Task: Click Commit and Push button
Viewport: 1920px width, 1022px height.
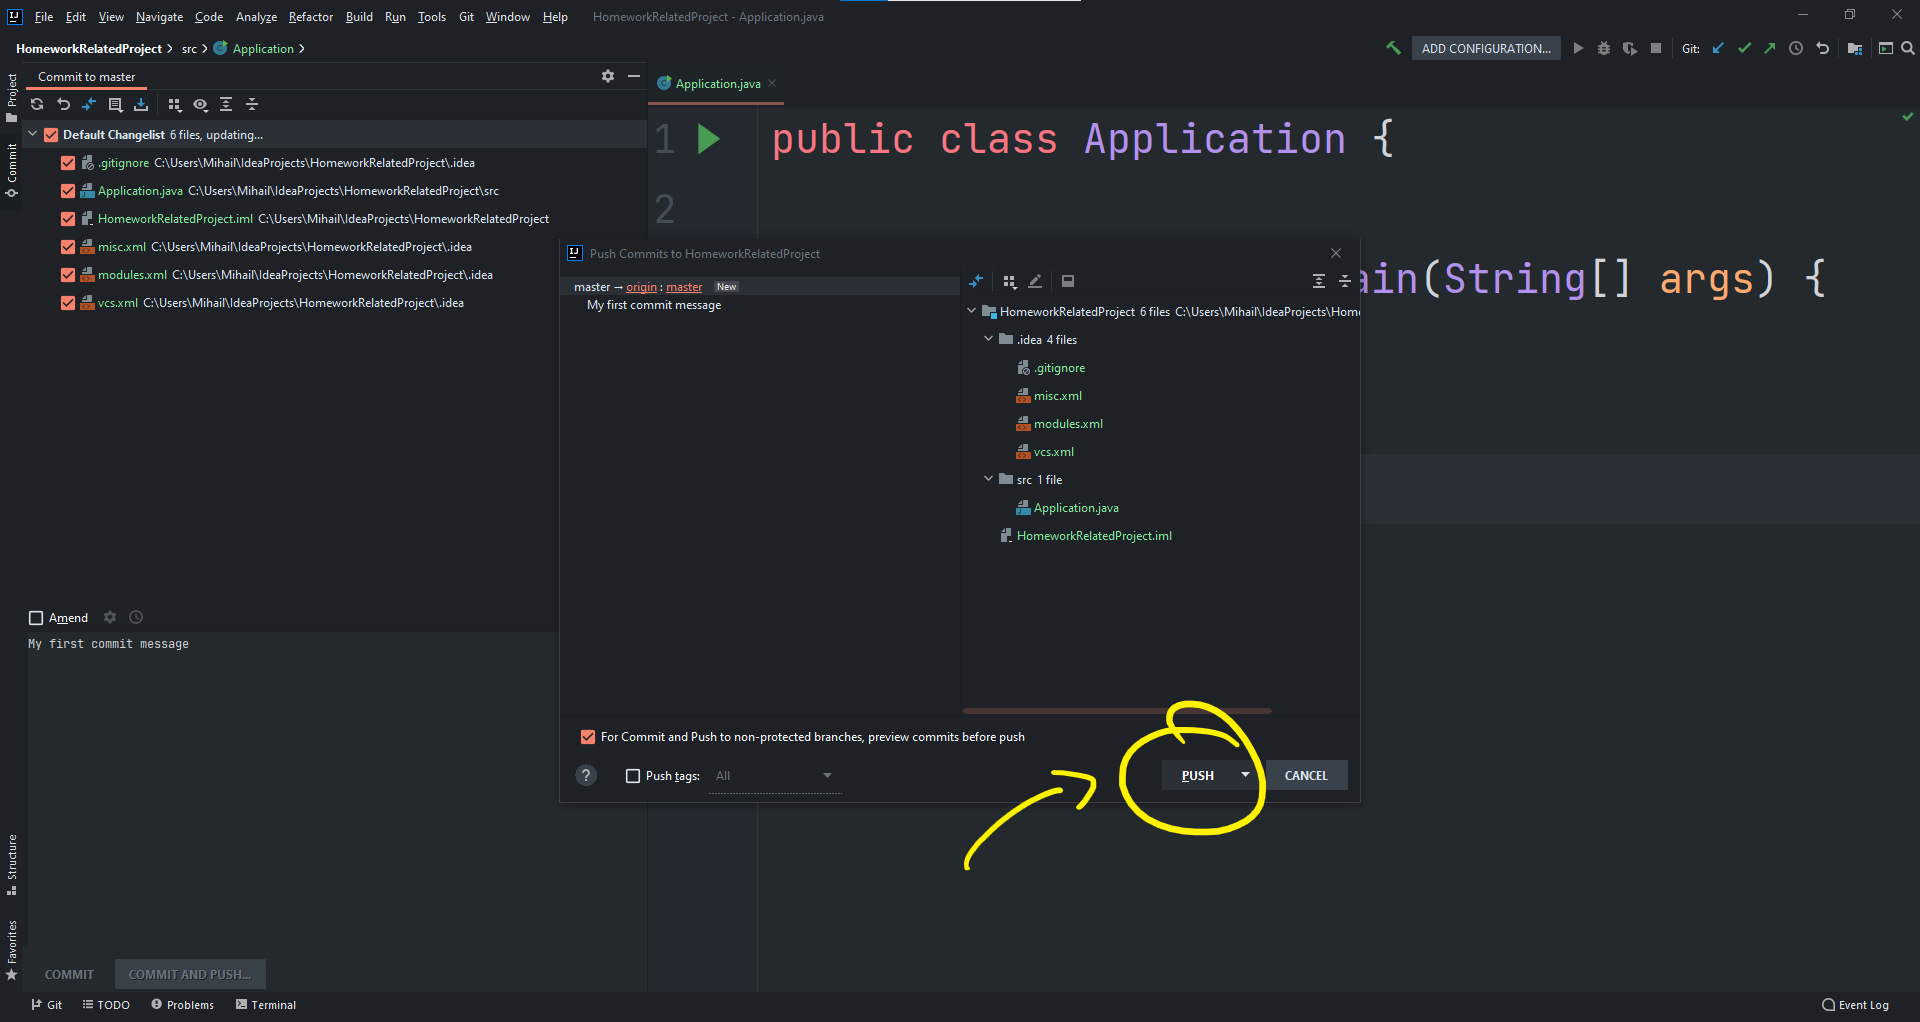Action: [x=190, y=974]
